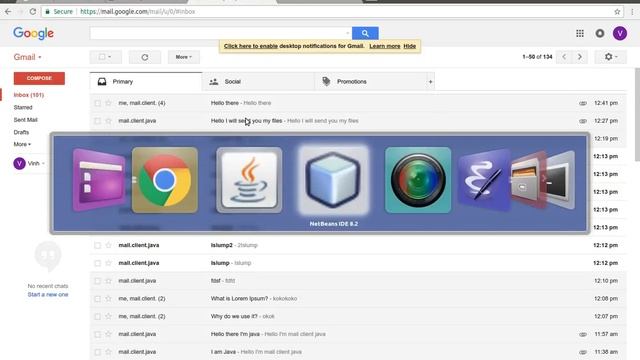Switch to Chrome in the app switcher
The width and height of the screenshot is (640, 360).
[x=165, y=180]
